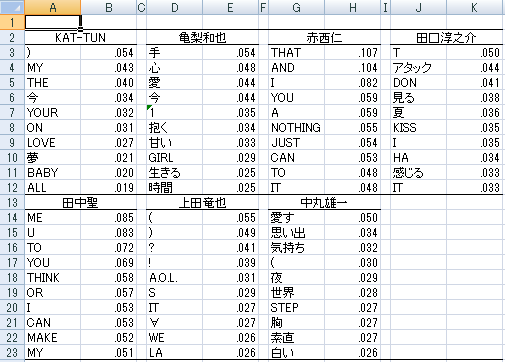Click the cell containing AND
The width and height of the screenshot is (505, 362).
coord(296,67)
